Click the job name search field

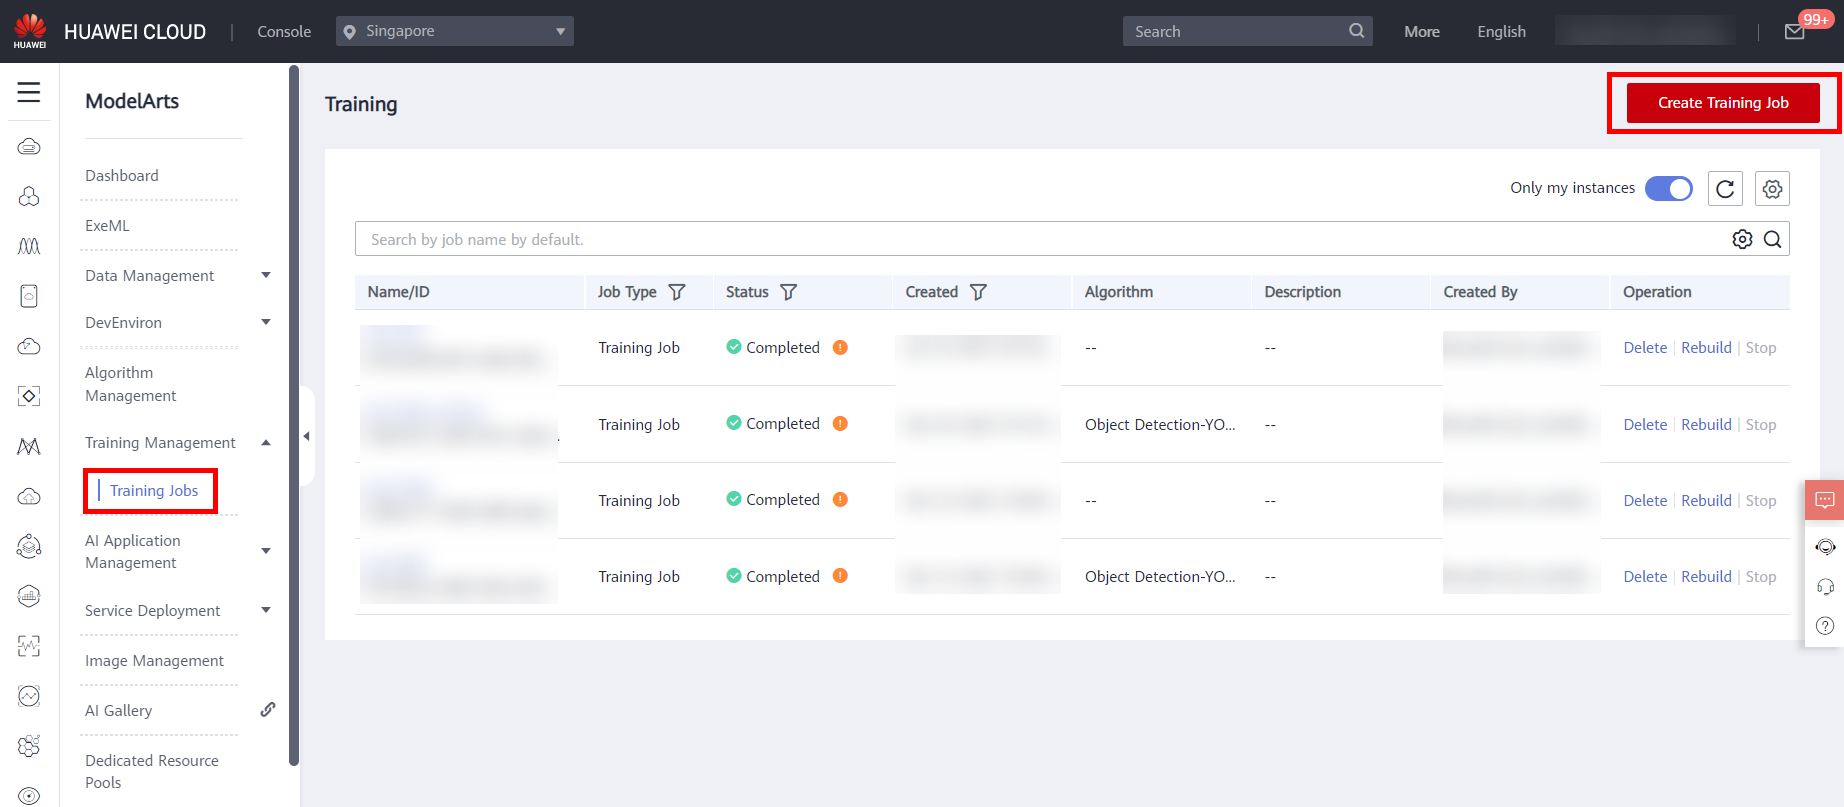click(x=1040, y=240)
